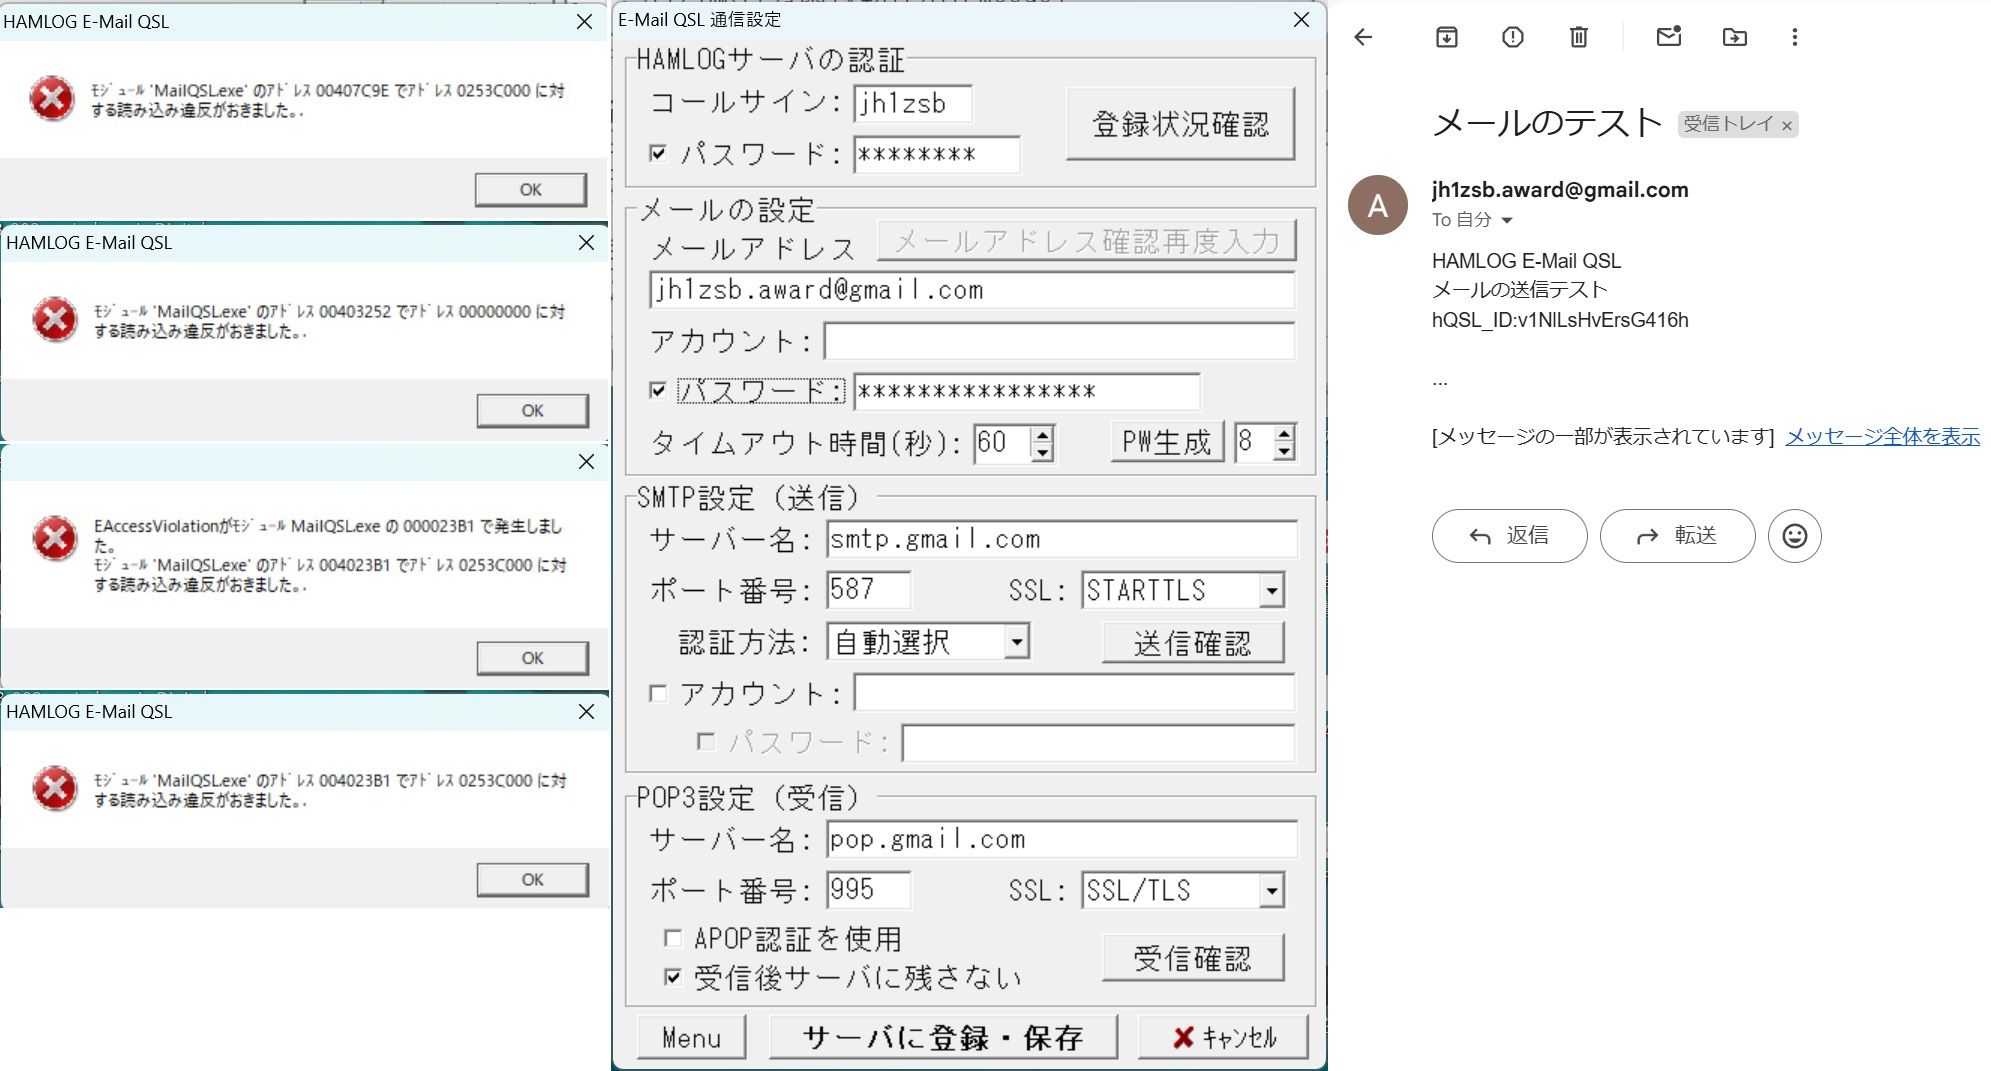1991x1071 pixels.
Task: Click the Menu button in settings dialog
Action: pos(692,1038)
